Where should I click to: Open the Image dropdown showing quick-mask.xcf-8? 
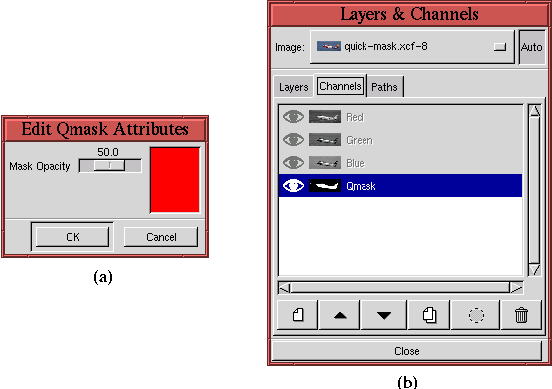[412, 47]
